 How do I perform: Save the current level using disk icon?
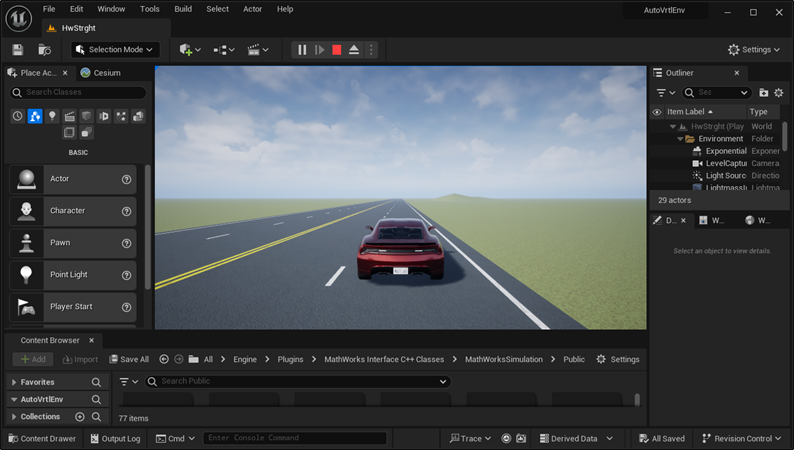(18, 50)
